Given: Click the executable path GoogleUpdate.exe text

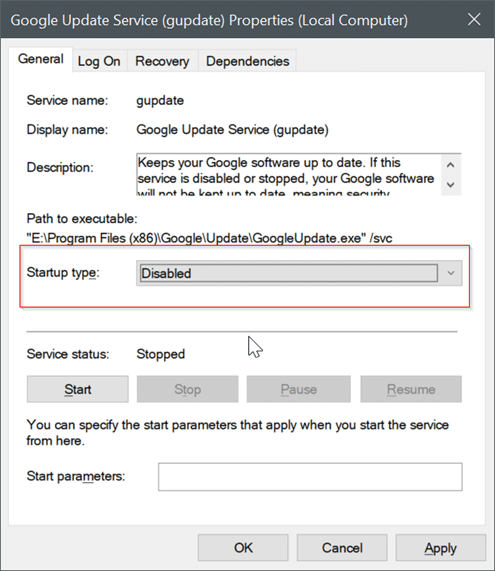Looking at the screenshot, I should click(x=209, y=238).
